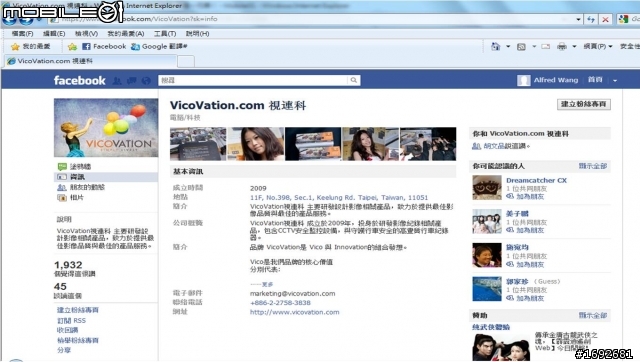Image resolution: width=640 pixels, height=362 pixels.
Task: Open Dreamcatcher CX profile link
Action: click(x=536, y=180)
